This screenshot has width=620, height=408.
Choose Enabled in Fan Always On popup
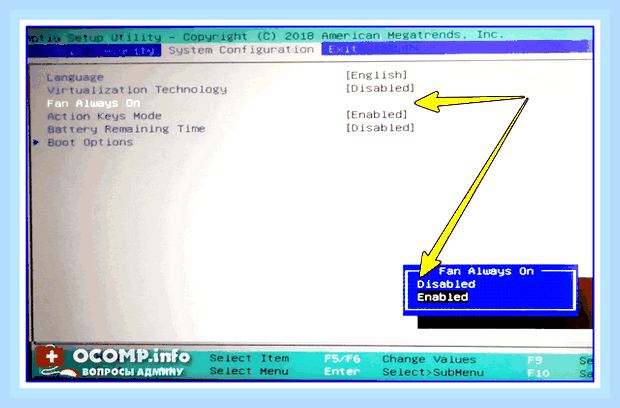click(442, 297)
